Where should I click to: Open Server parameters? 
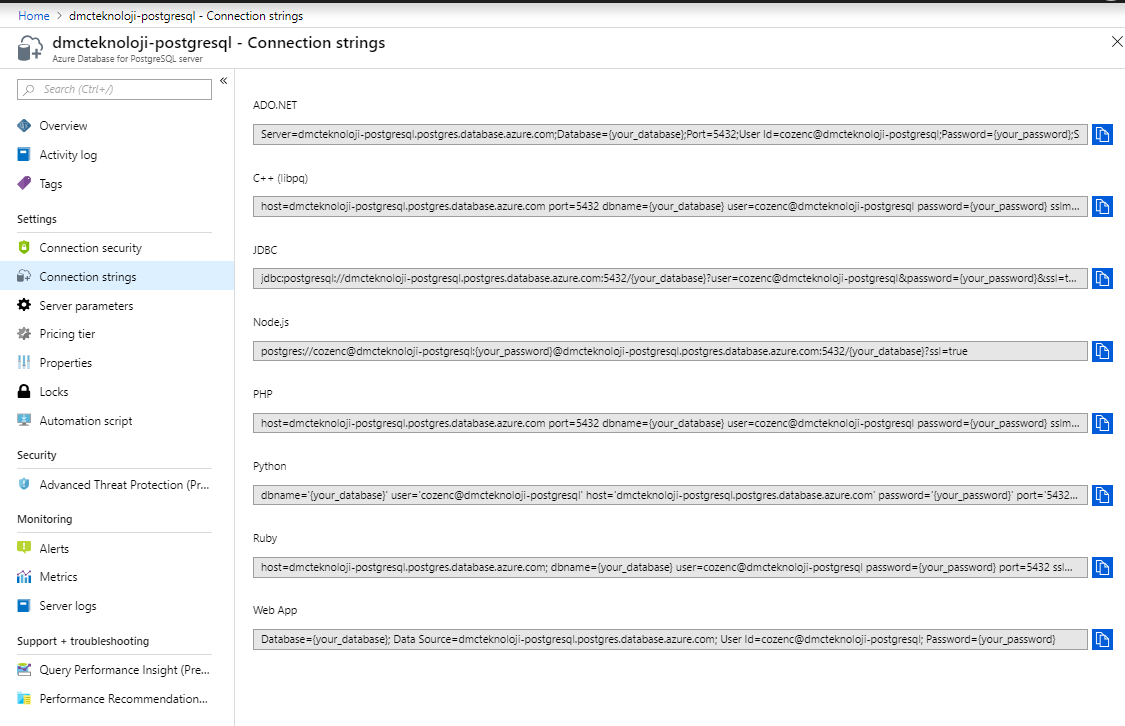86,306
